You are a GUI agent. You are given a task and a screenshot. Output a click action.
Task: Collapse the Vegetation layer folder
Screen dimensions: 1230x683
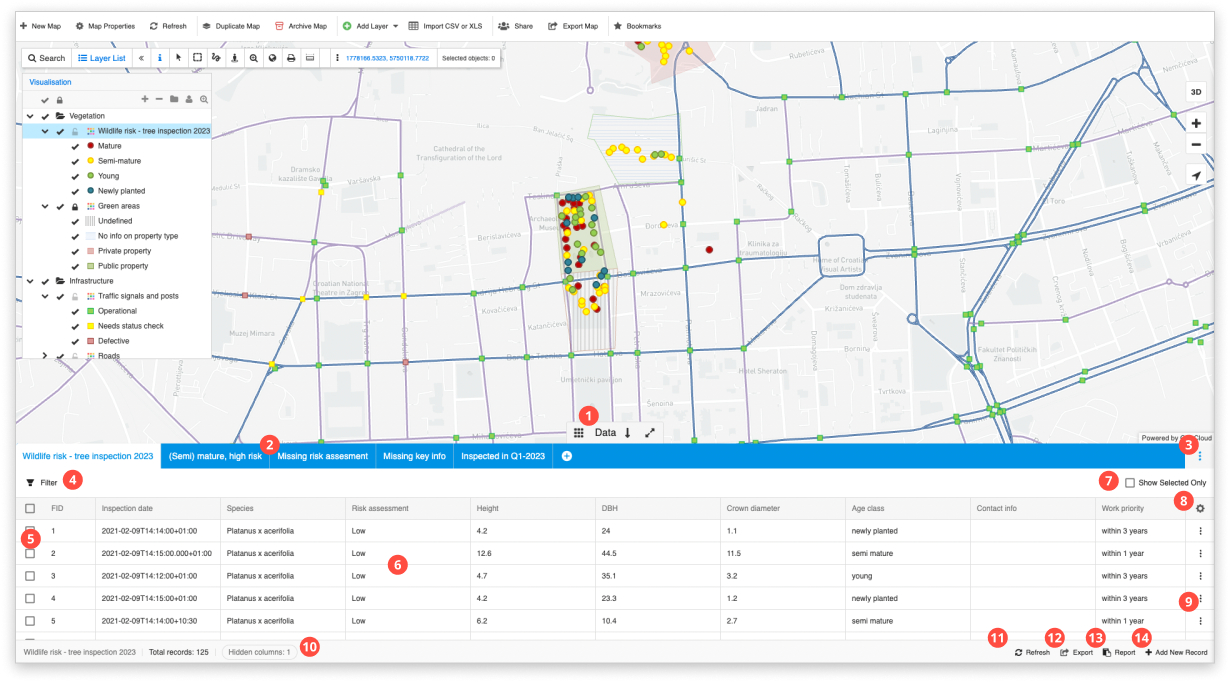pyautogui.click(x=31, y=115)
